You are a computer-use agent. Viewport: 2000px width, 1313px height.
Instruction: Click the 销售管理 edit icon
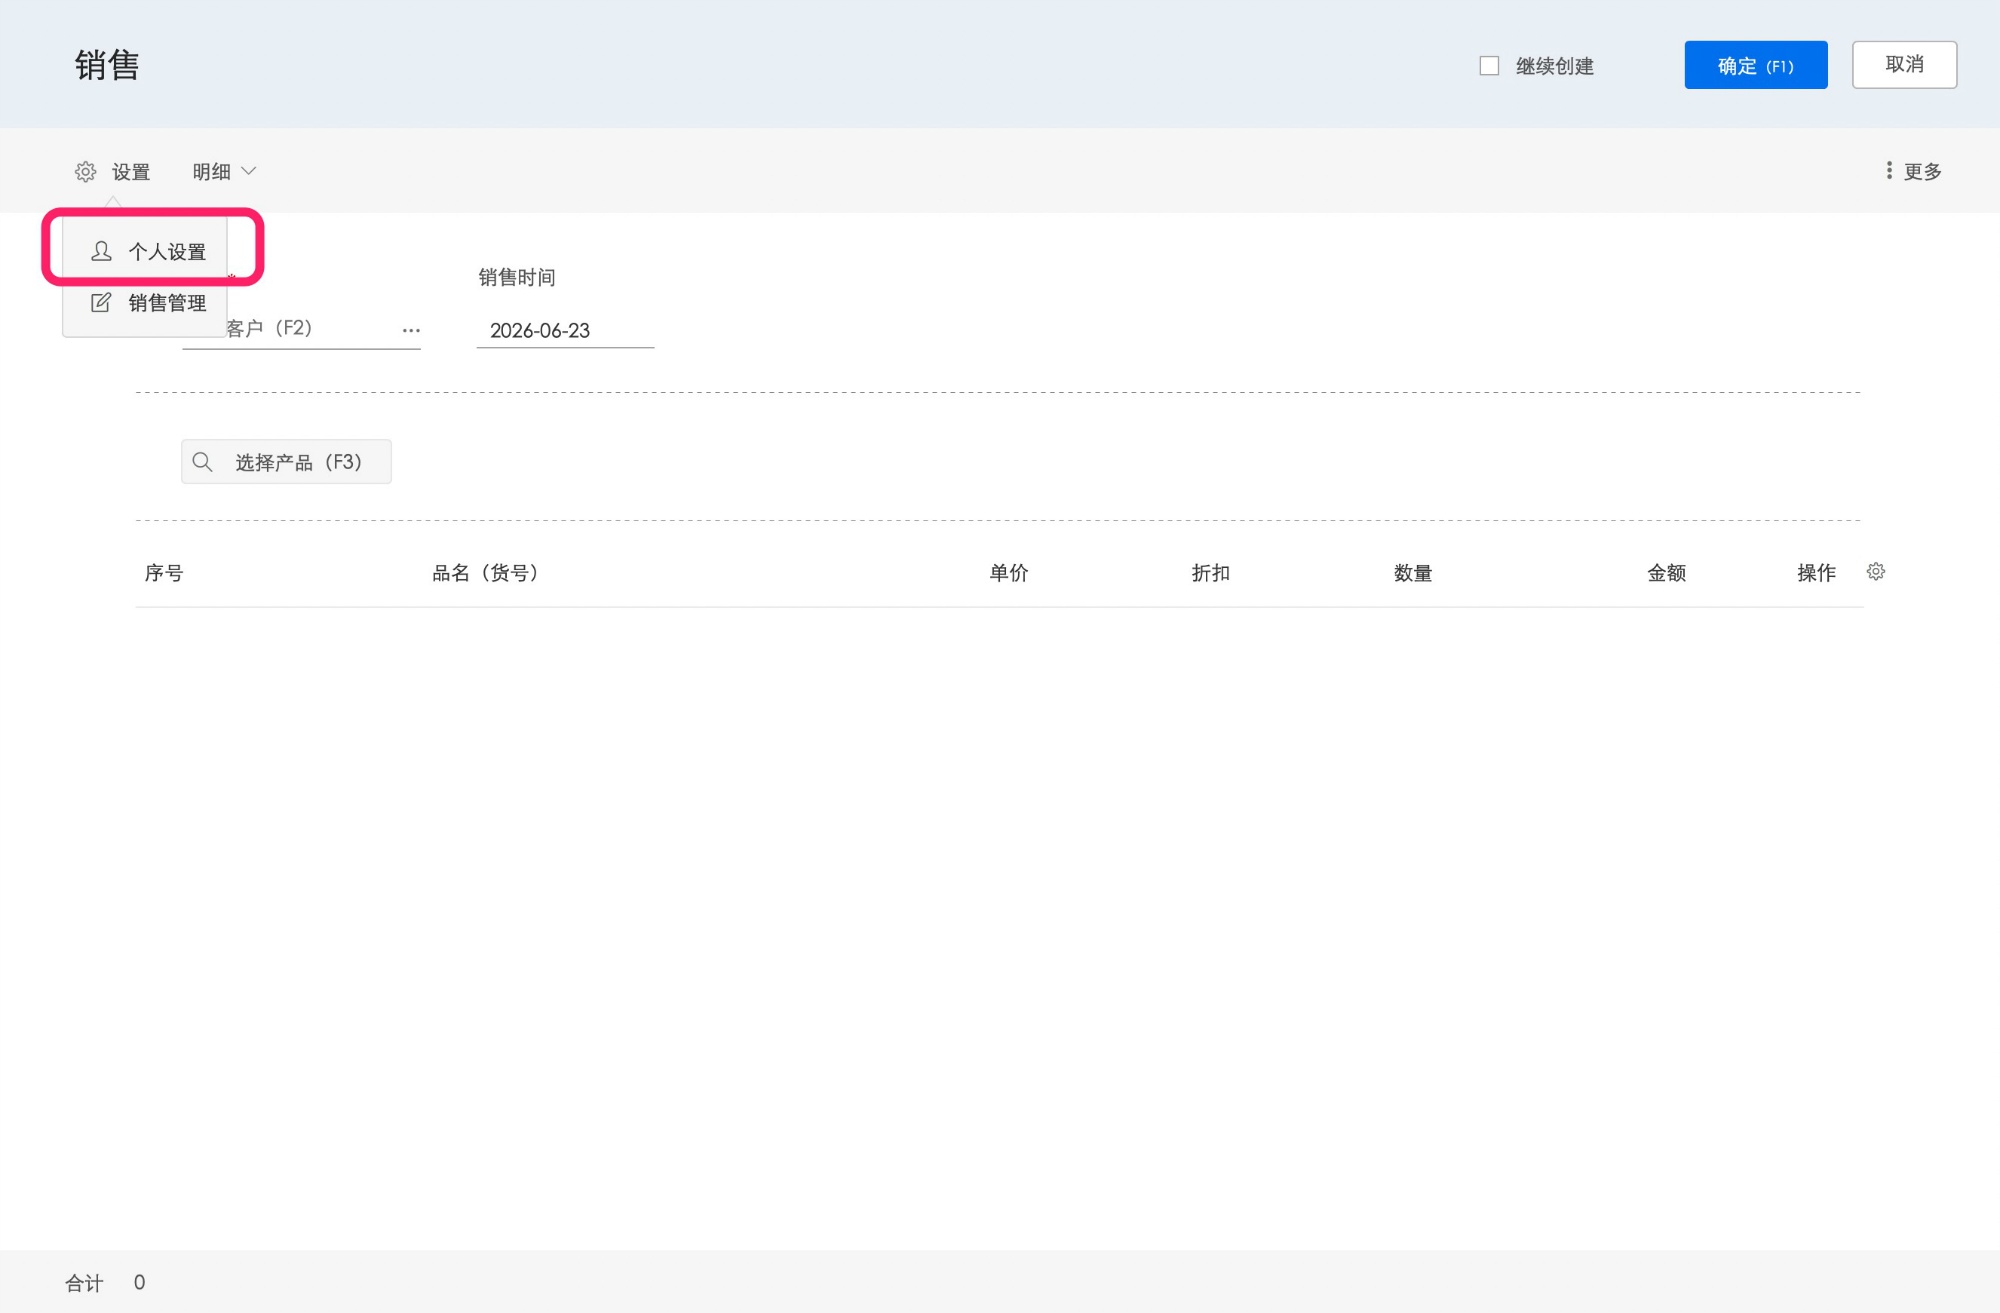pyautogui.click(x=101, y=302)
